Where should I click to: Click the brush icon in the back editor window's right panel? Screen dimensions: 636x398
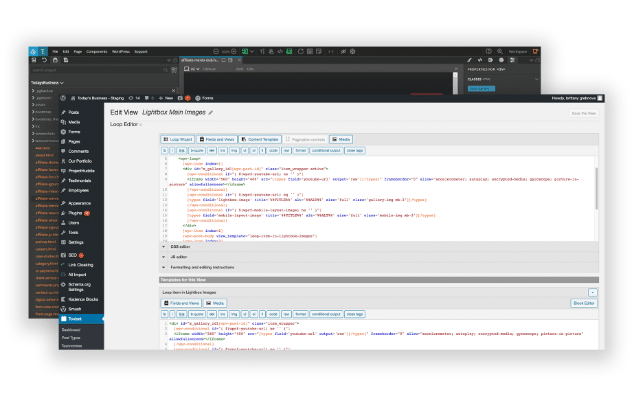click(469, 60)
